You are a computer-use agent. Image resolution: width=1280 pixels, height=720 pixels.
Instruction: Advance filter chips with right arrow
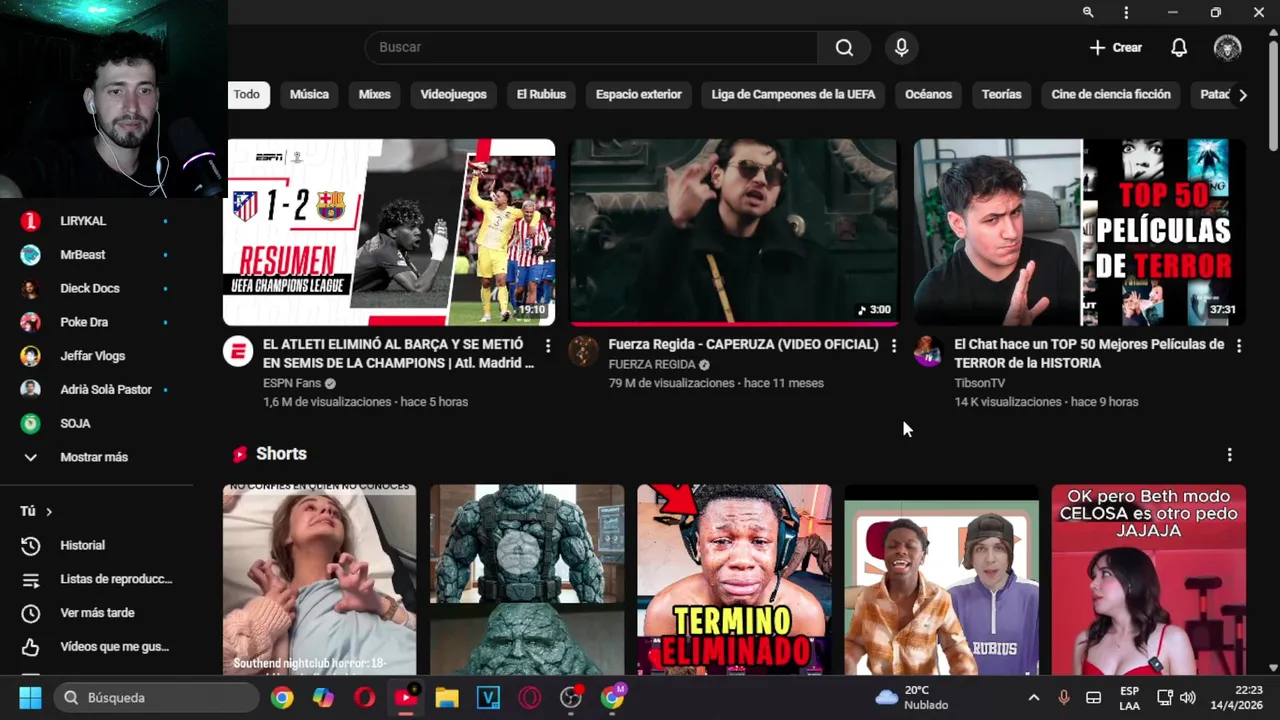point(1242,95)
